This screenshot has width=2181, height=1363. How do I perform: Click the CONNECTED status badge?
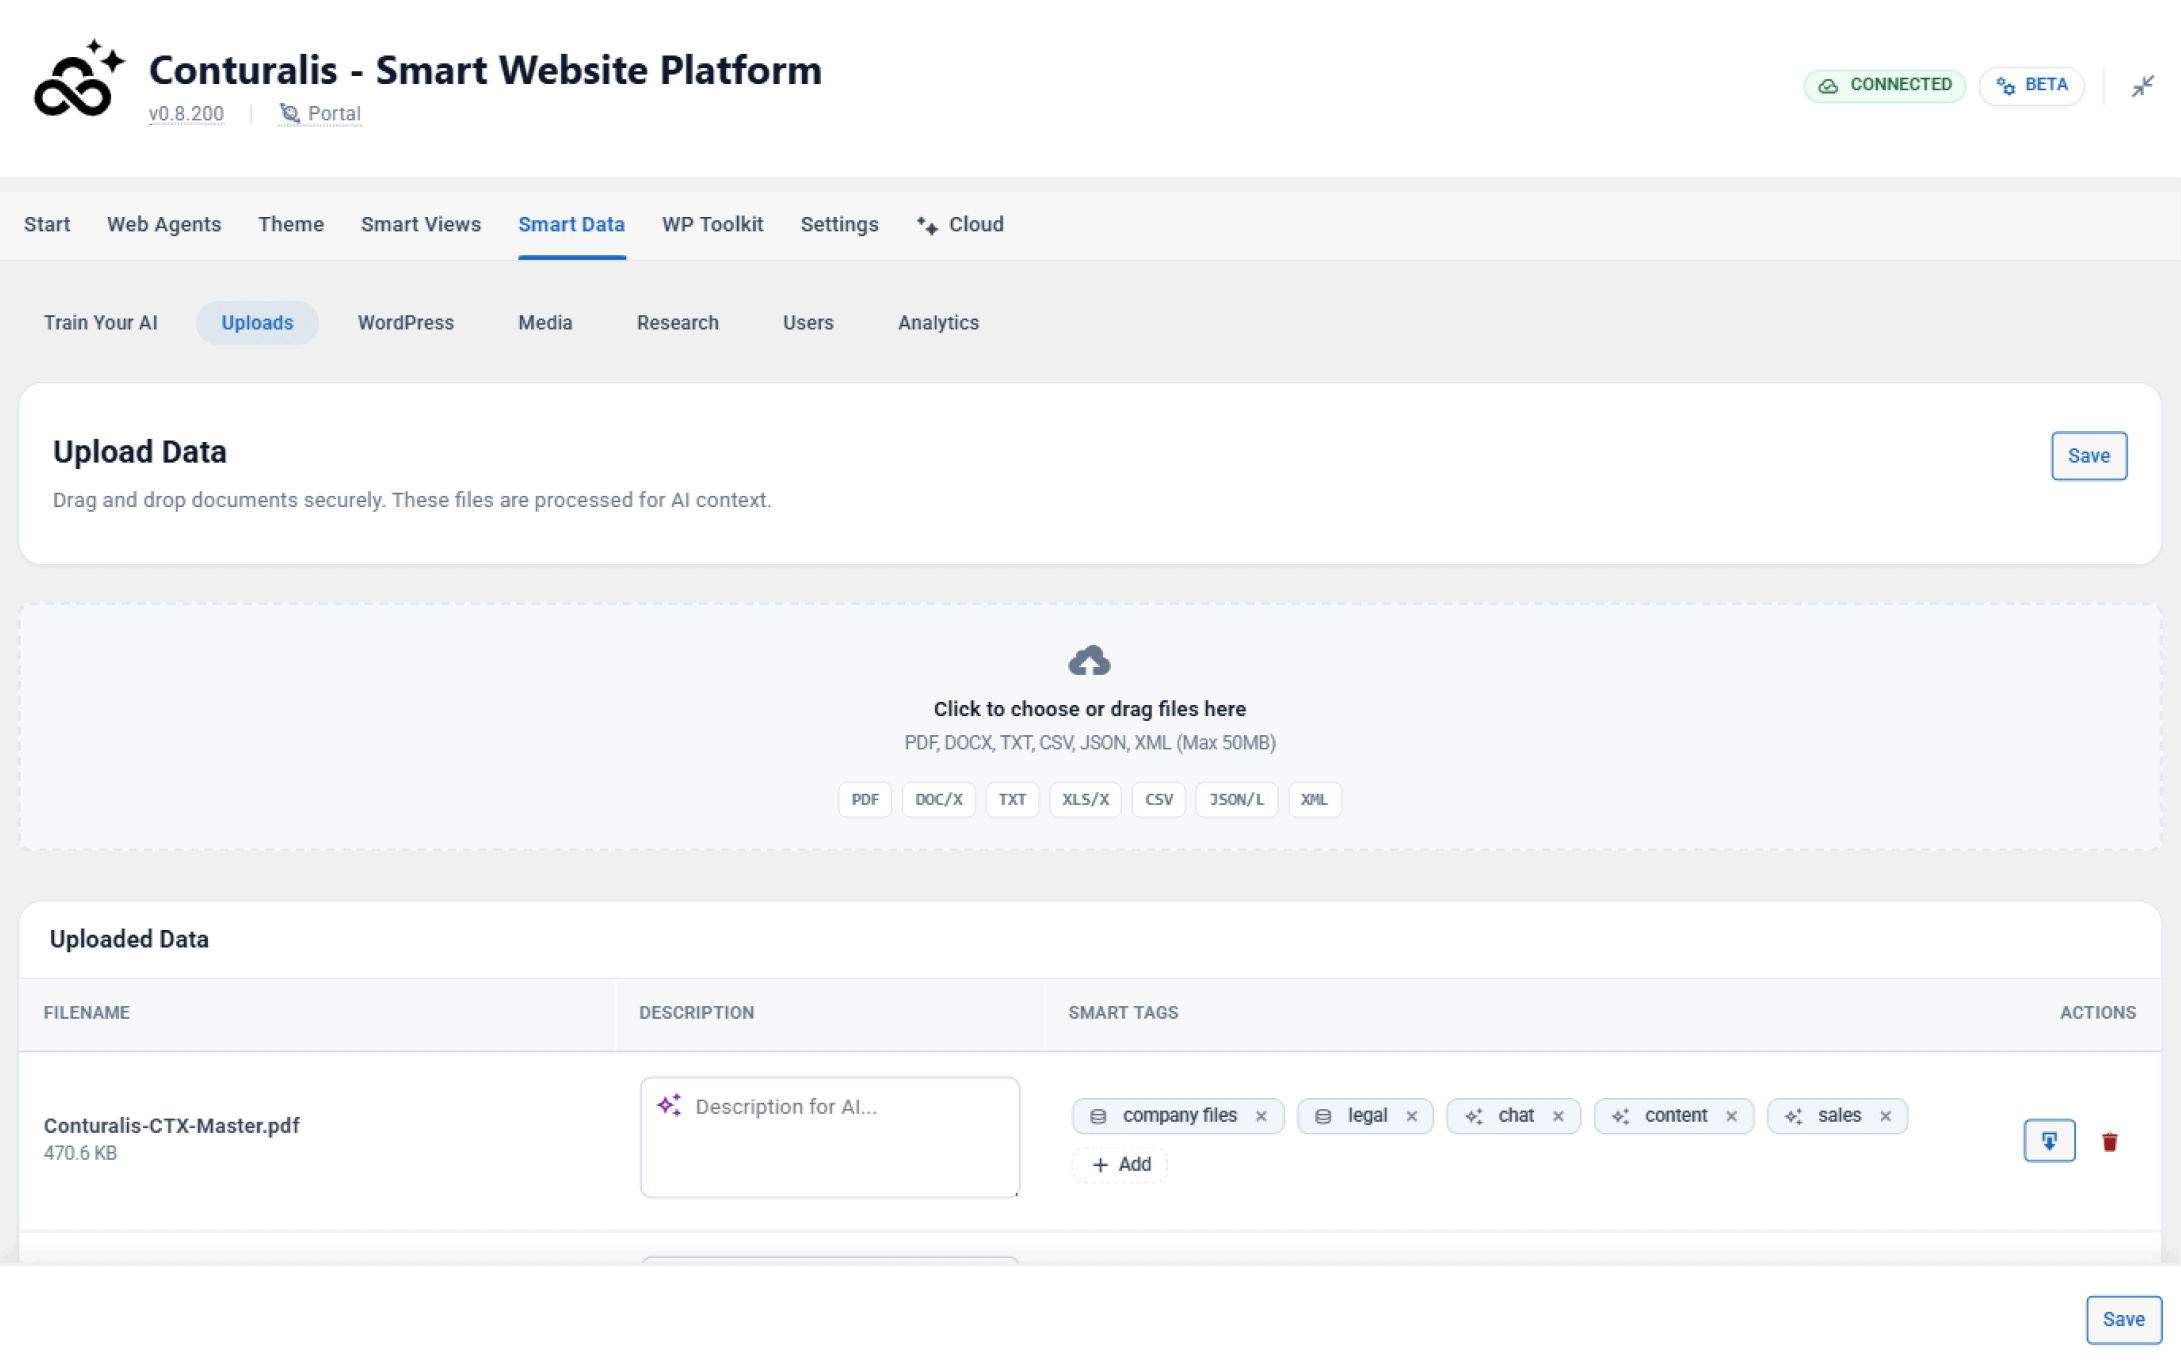click(1884, 85)
